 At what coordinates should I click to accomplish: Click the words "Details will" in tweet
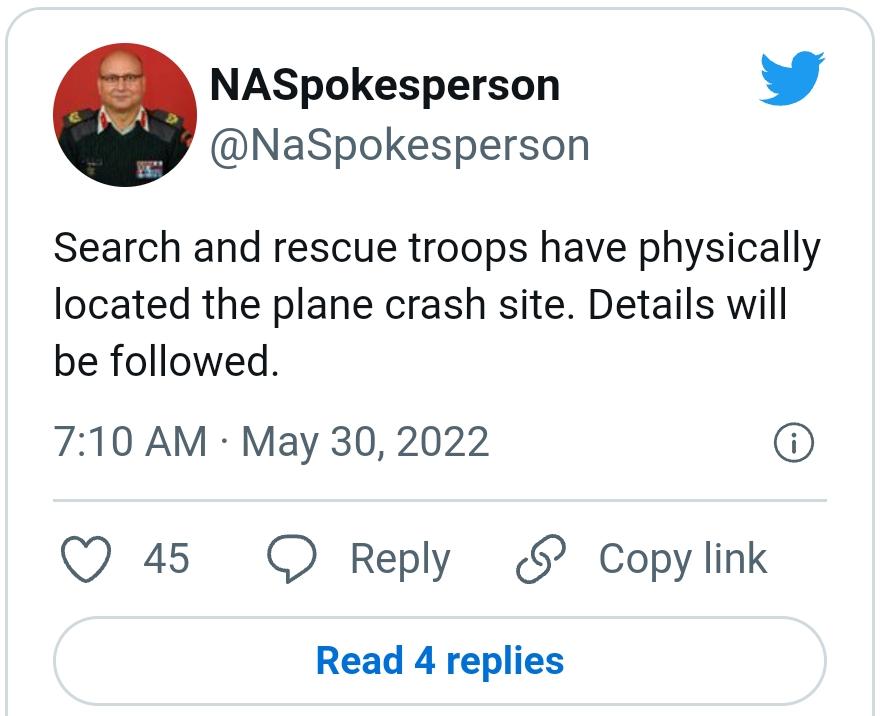click(x=688, y=305)
